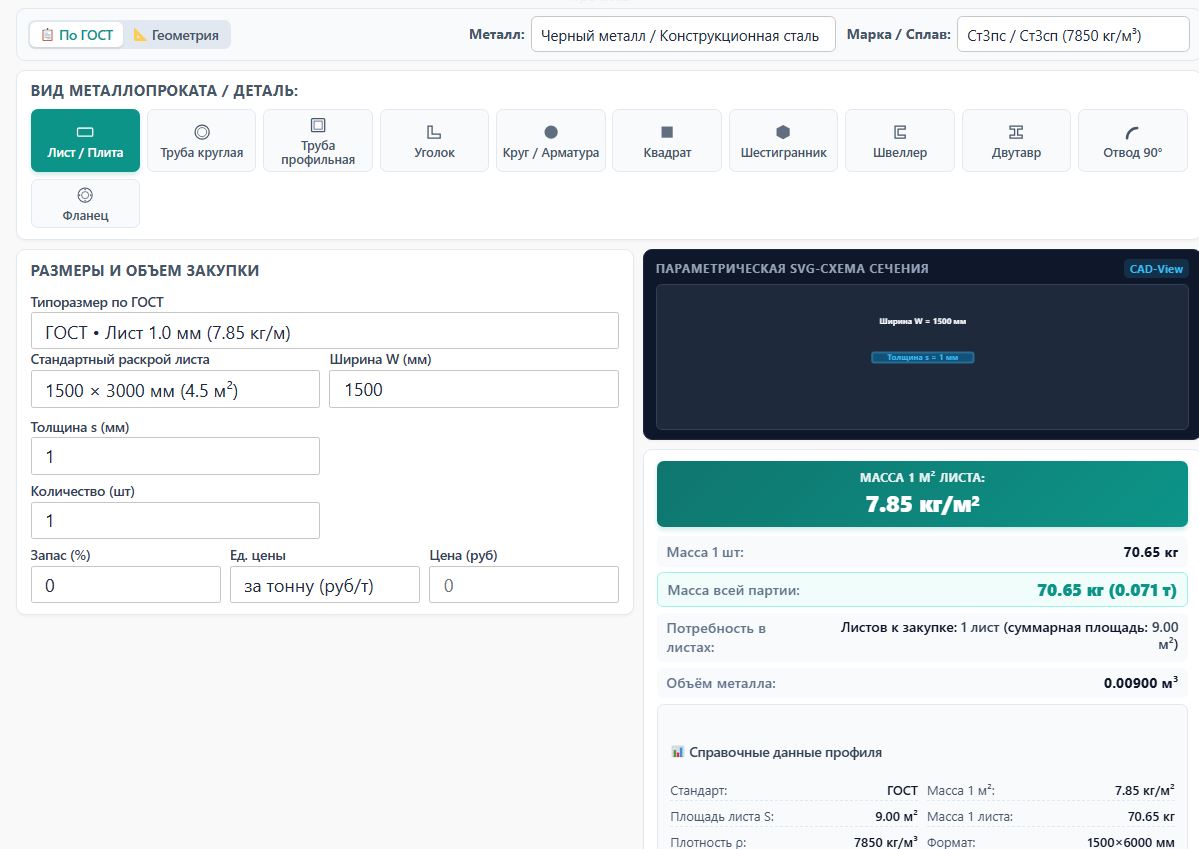Screen dimensions: 1199x849
Task: Choose Труба круглая profile
Action: coord(201,141)
